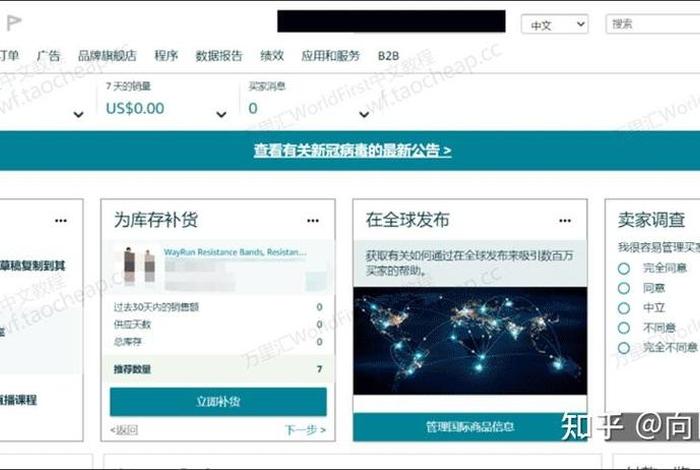Click the US$0.00 sales value
Viewport: 700px width, 470px height.
tap(135, 108)
